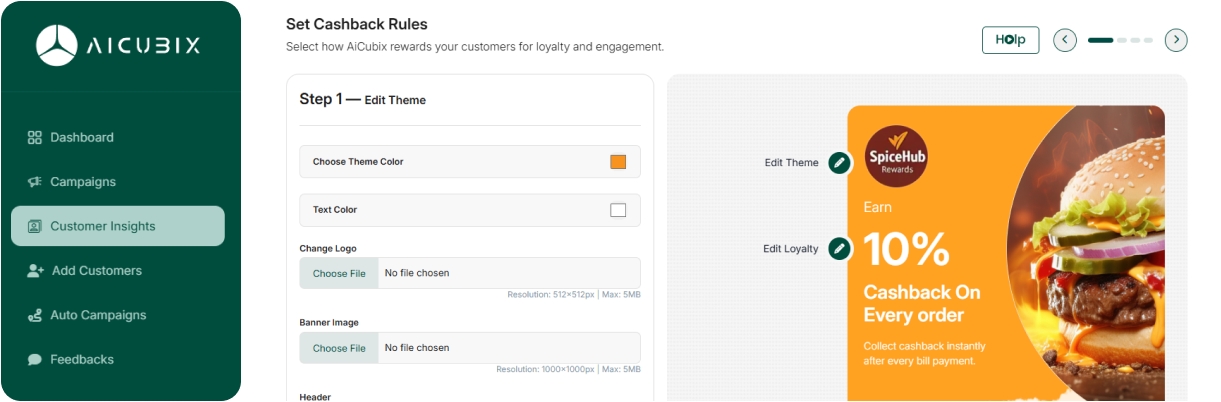
Task: Open Campaigns in the sidebar menu
Action: pyautogui.click(x=83, y=182)
